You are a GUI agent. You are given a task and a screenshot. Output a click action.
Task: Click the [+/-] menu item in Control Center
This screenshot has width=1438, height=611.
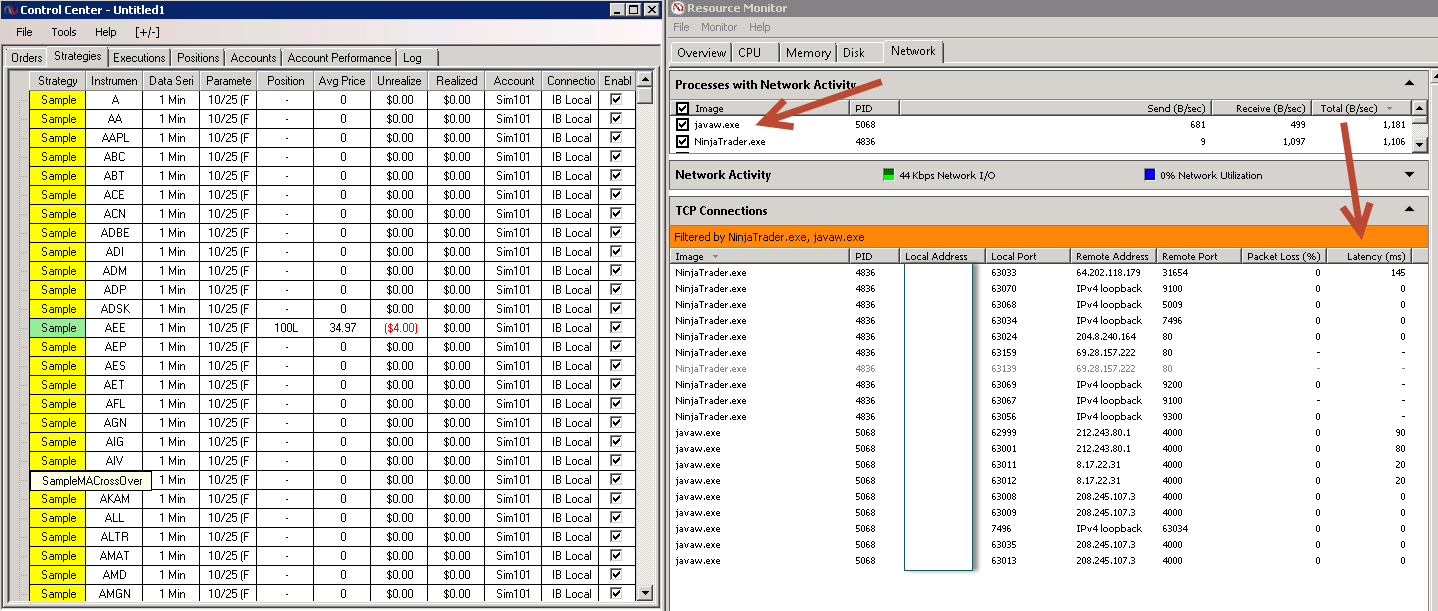coord(148,32)
